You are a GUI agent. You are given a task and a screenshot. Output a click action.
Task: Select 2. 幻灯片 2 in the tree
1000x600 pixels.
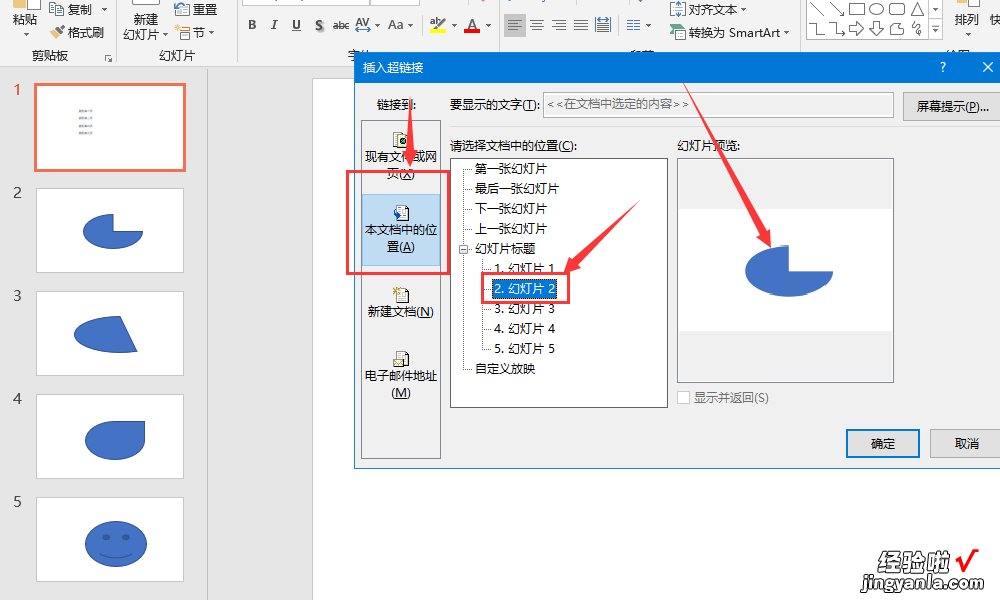524,289
